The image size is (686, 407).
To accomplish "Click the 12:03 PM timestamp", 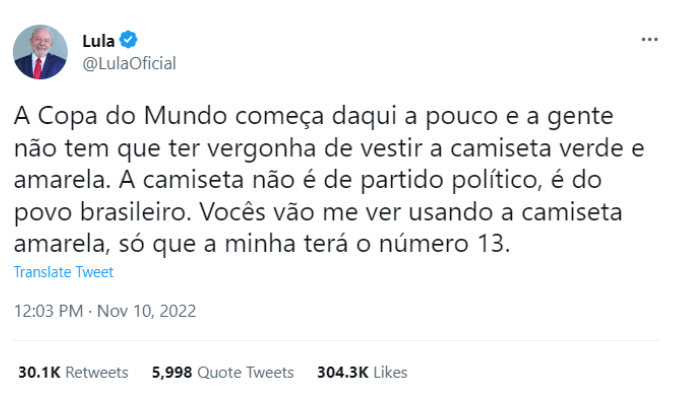I will [48, 311].
